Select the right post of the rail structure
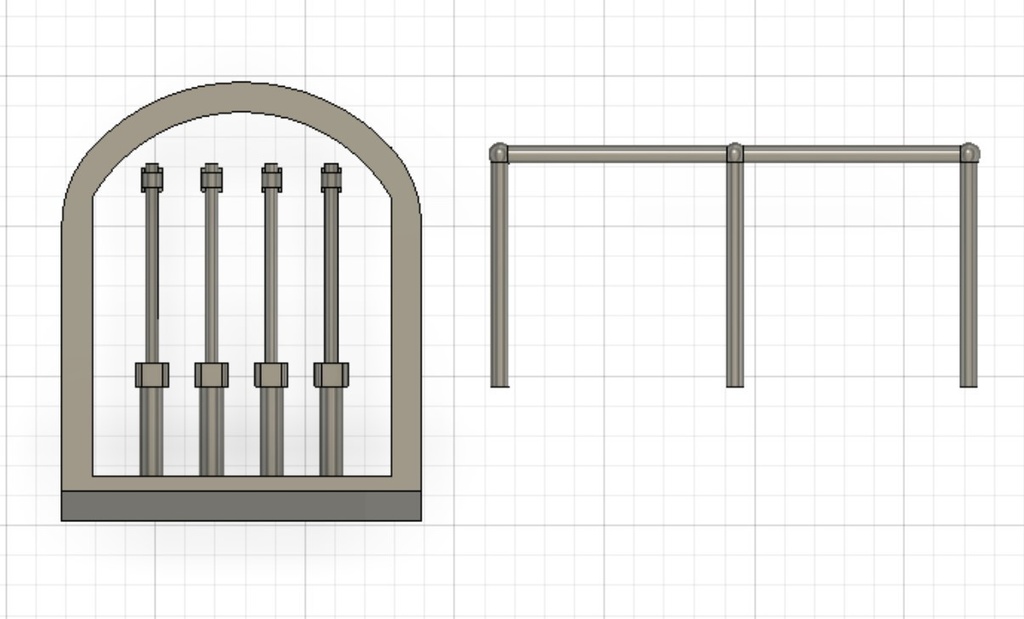The width and height of the screenshot is (1024, 619). click(x=968, y=274)
